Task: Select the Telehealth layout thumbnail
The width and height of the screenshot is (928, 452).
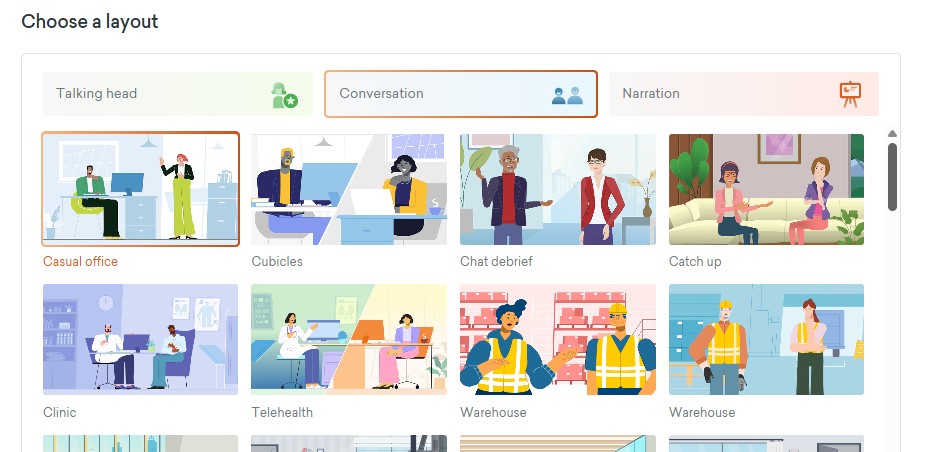Action: (x=349, y=340)
